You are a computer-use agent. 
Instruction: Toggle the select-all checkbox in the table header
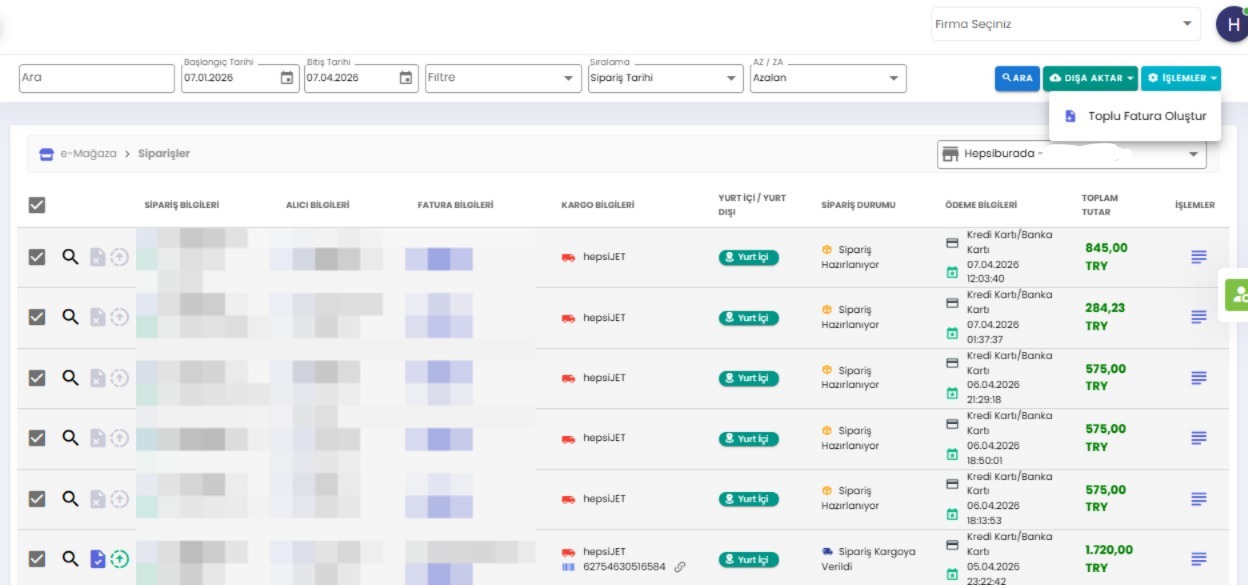click(37, 205)
